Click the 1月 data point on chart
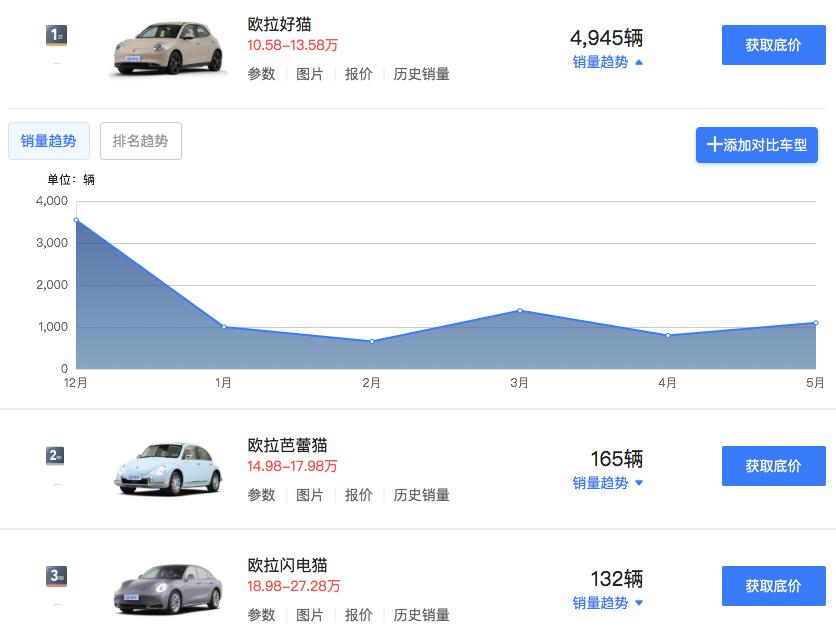Viewport: 836px width, 639px height. tap(224, 327)
